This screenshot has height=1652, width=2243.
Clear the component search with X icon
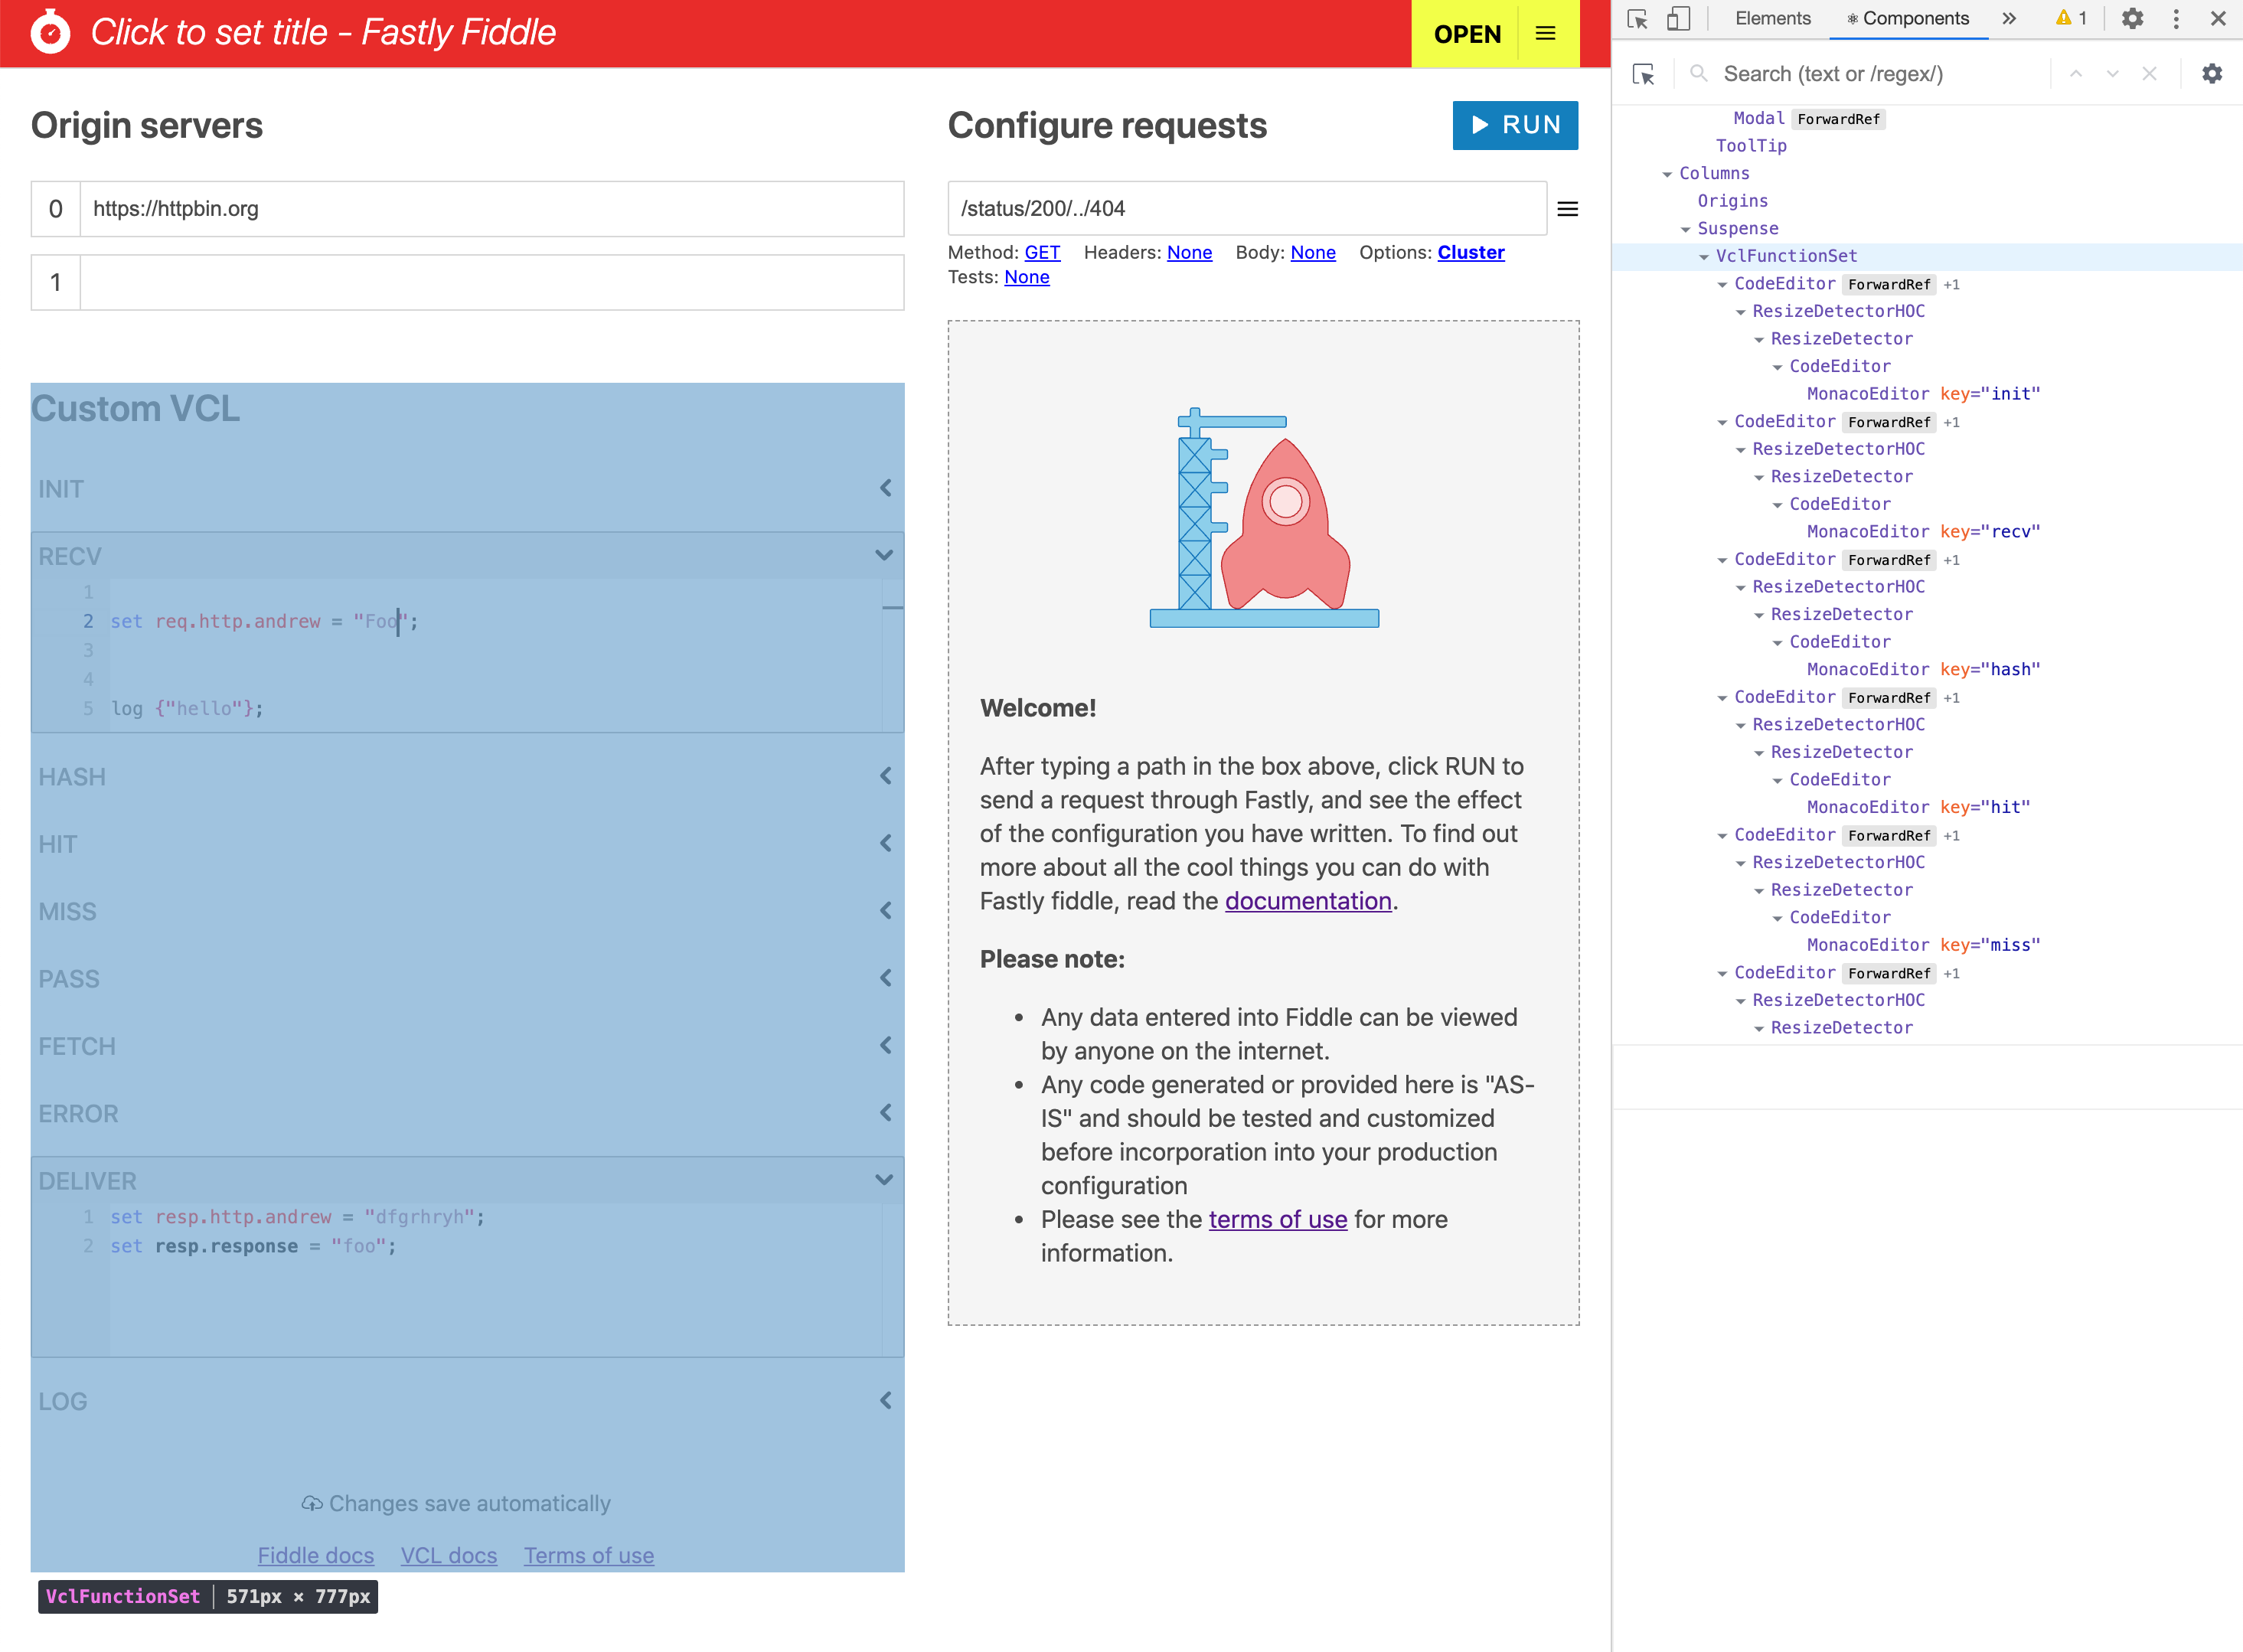pyautogui.click(x=2150, y=74)
